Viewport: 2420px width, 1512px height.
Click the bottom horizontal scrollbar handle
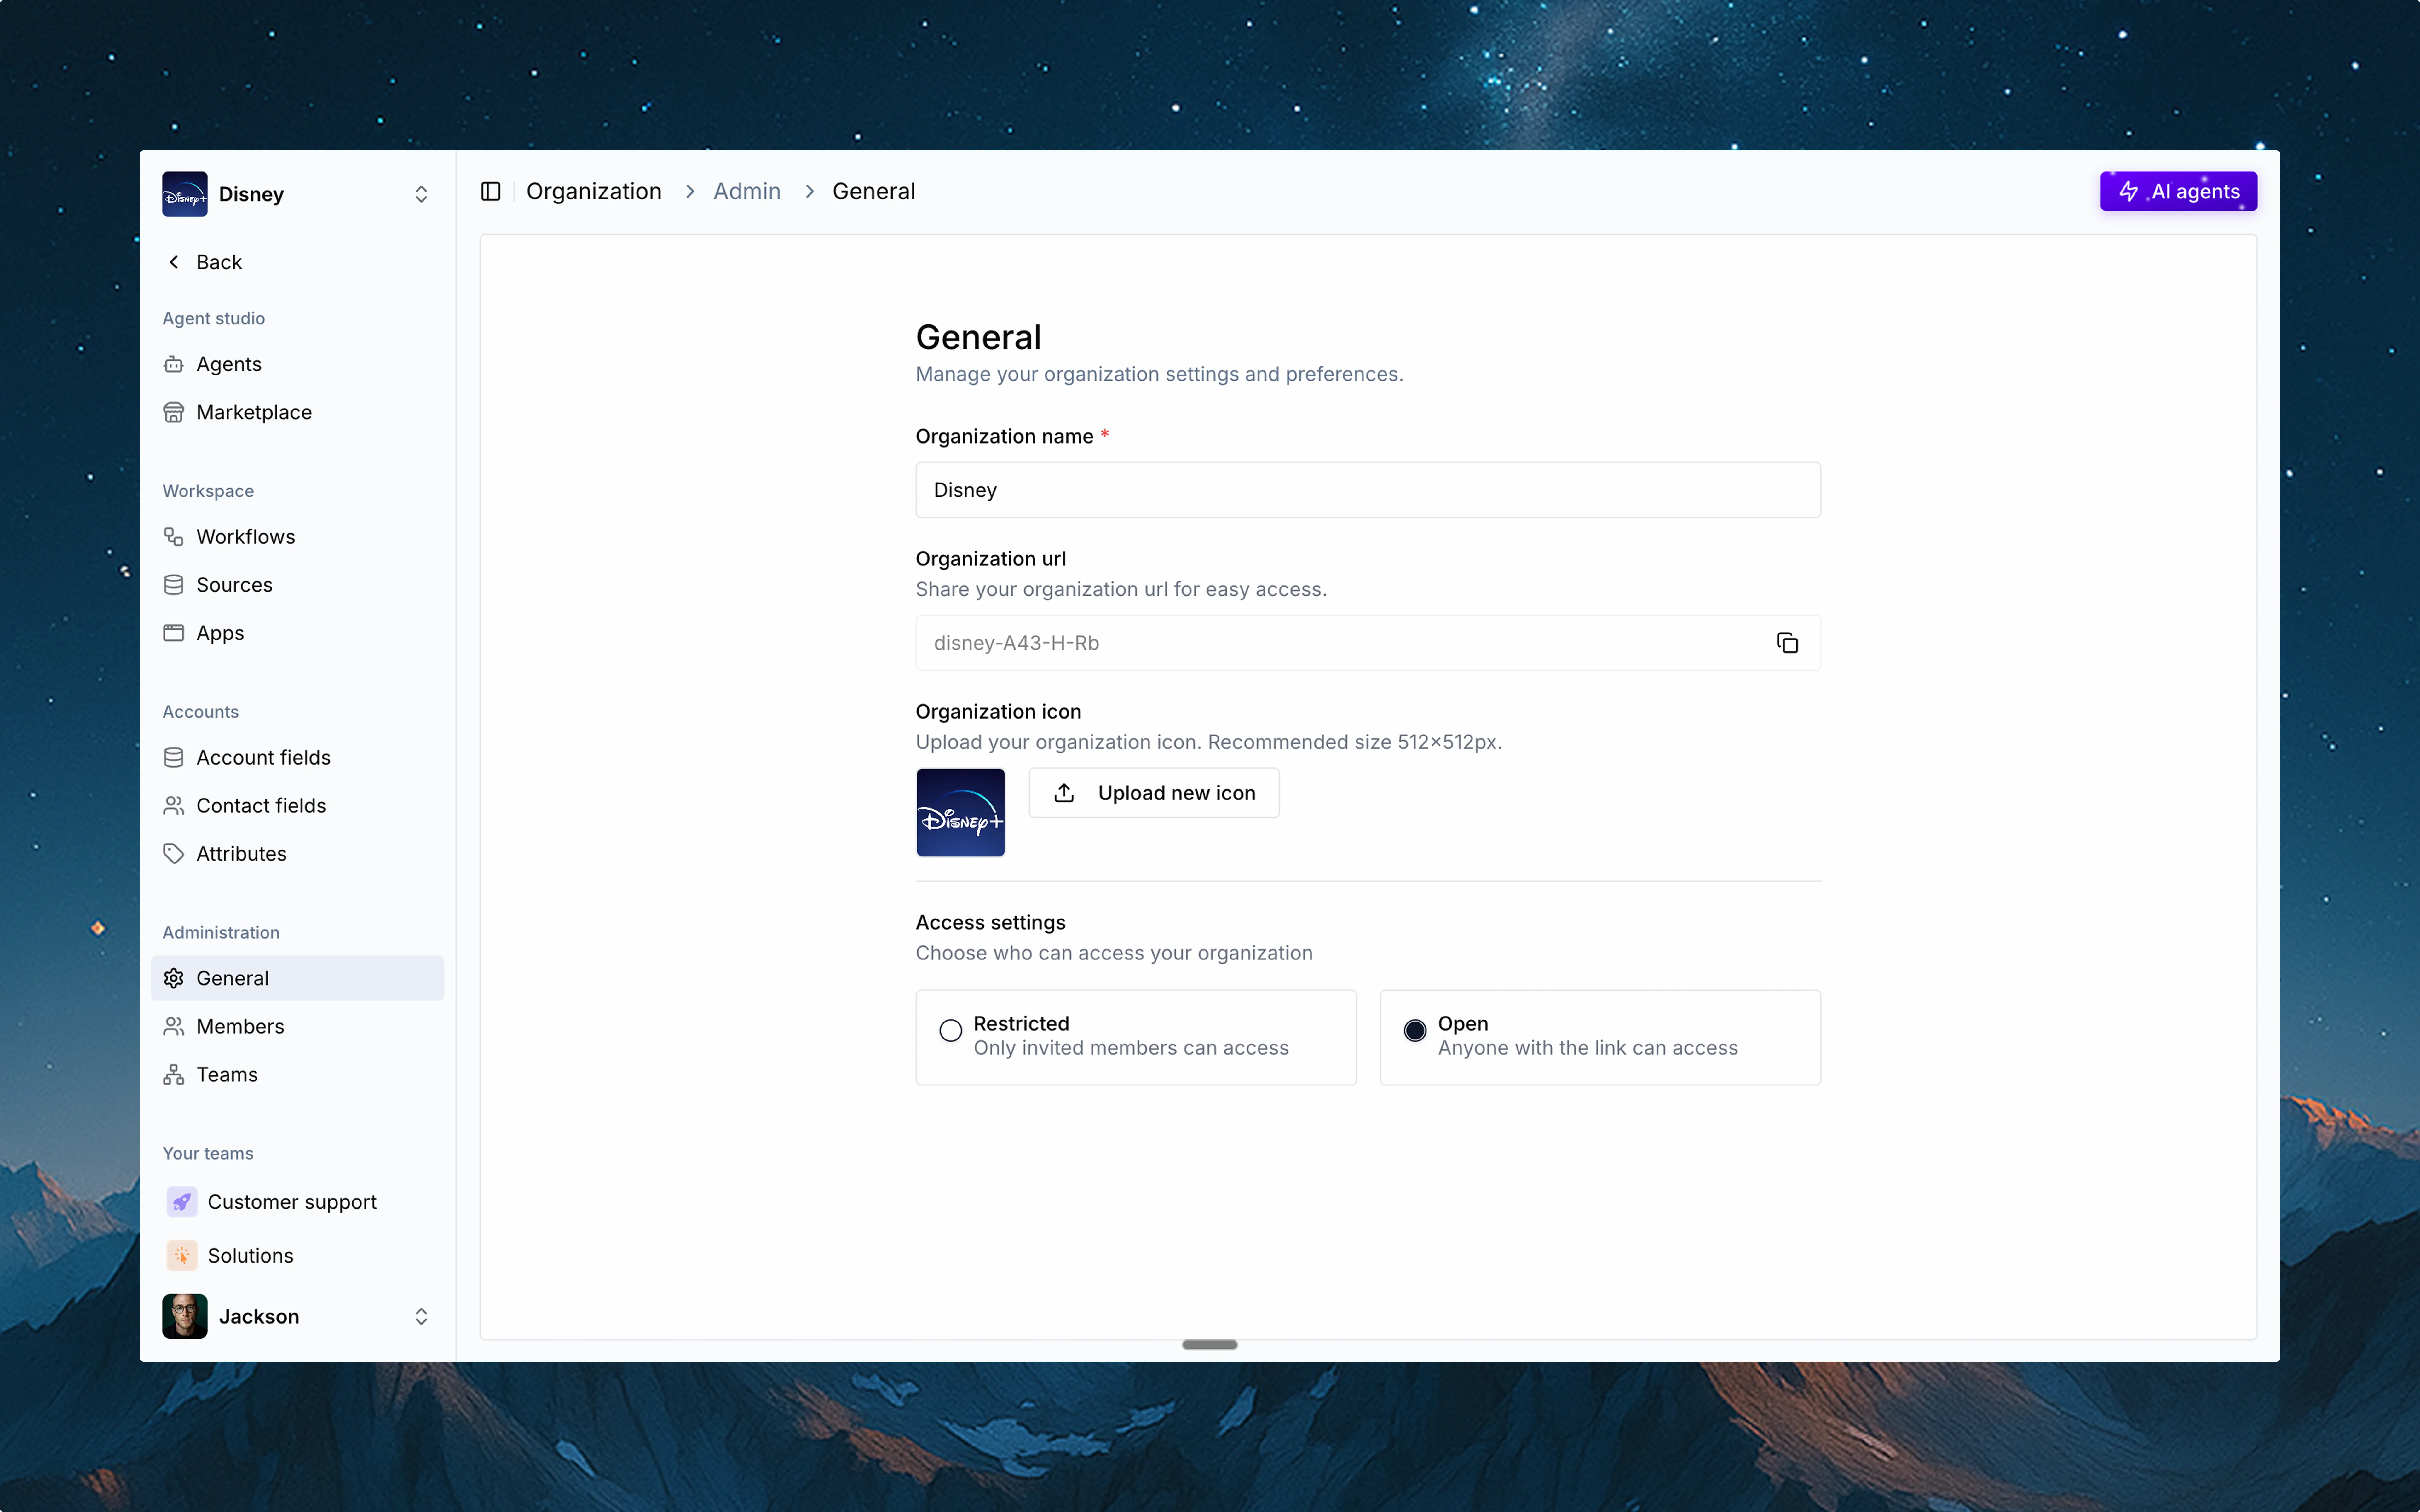tap(1210, 1345)
